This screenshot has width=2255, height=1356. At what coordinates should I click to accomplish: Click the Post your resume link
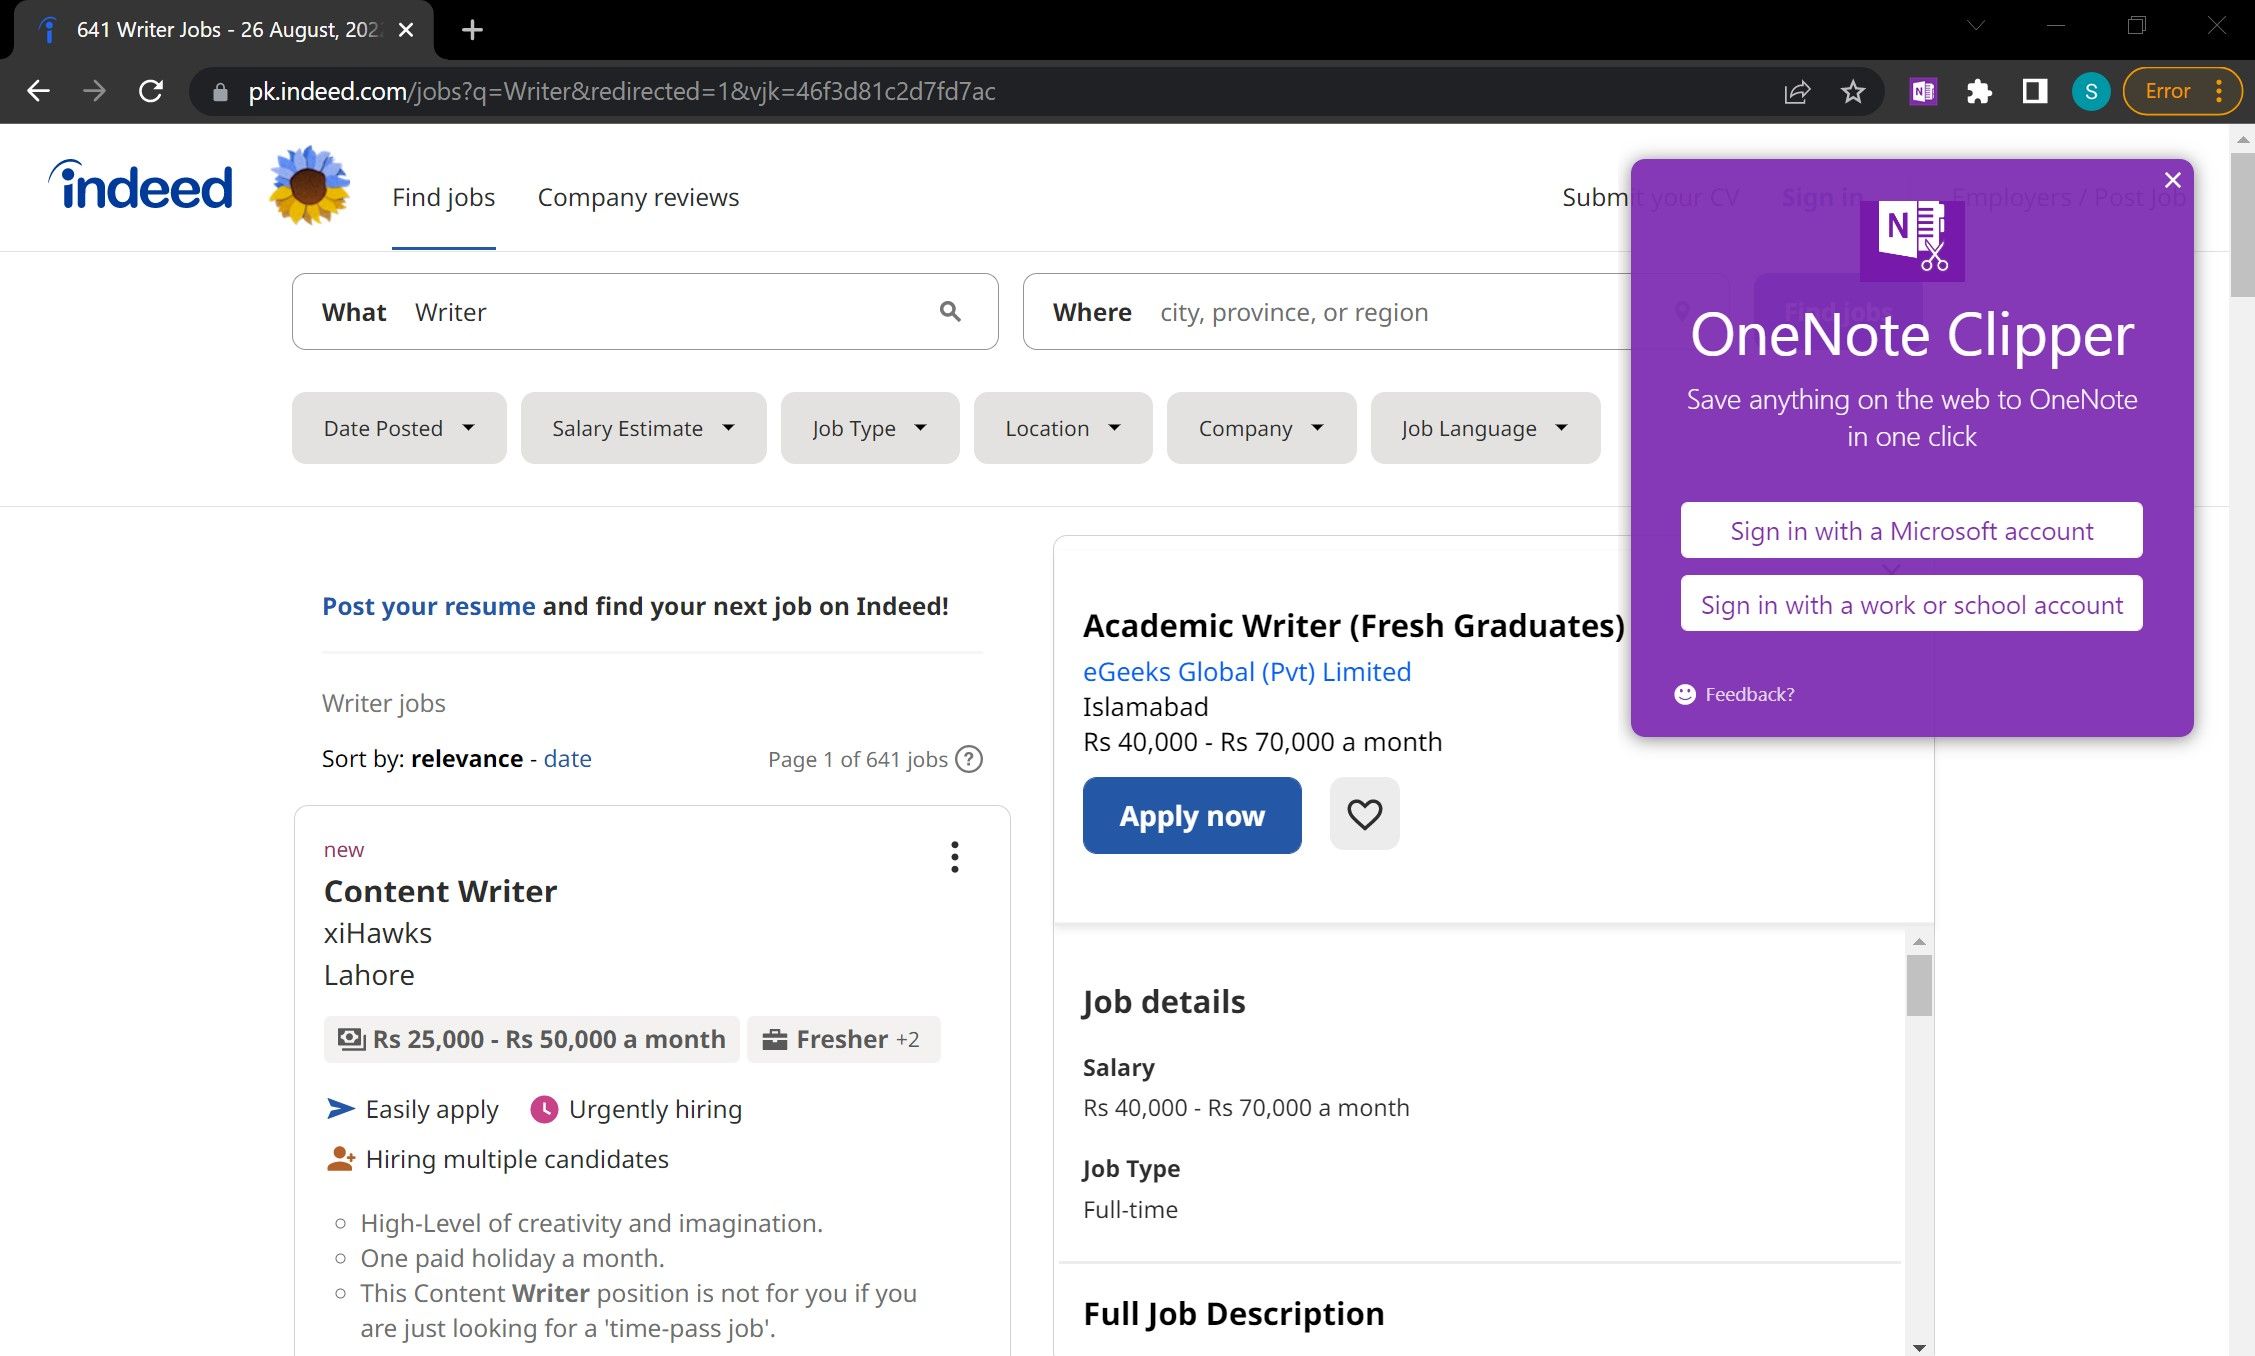point(427,606)
